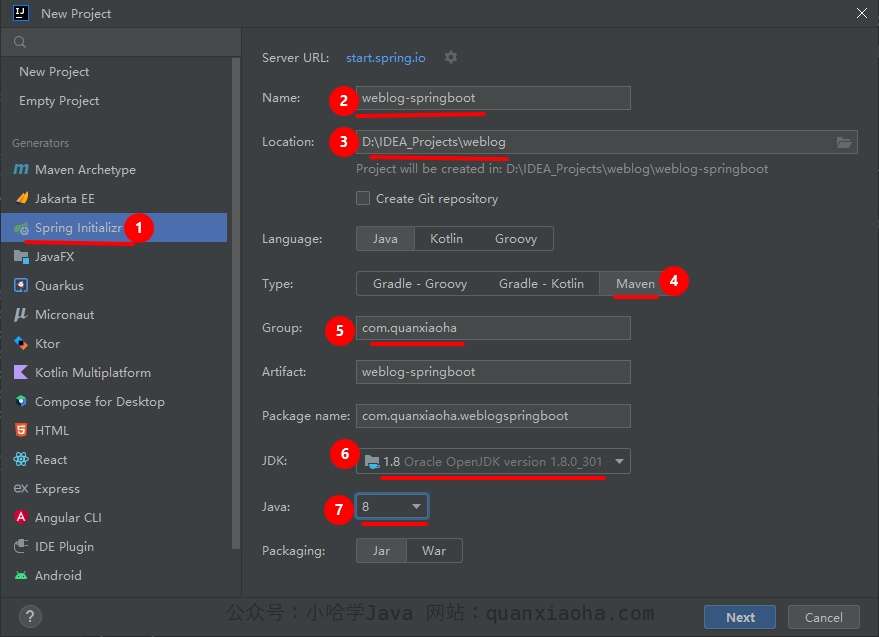Choose Gradle - Kotlin project type
Screen dimensions: 879x637
[x=541, y=284]
